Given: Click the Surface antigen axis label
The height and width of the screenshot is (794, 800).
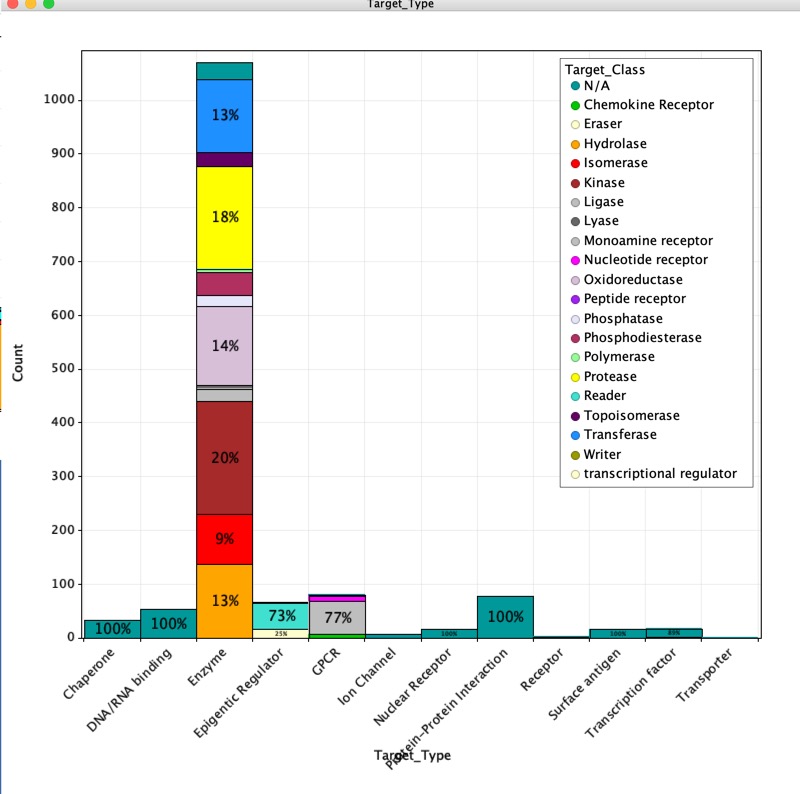Looking at the screenshot, I should [x=584, y=685].
